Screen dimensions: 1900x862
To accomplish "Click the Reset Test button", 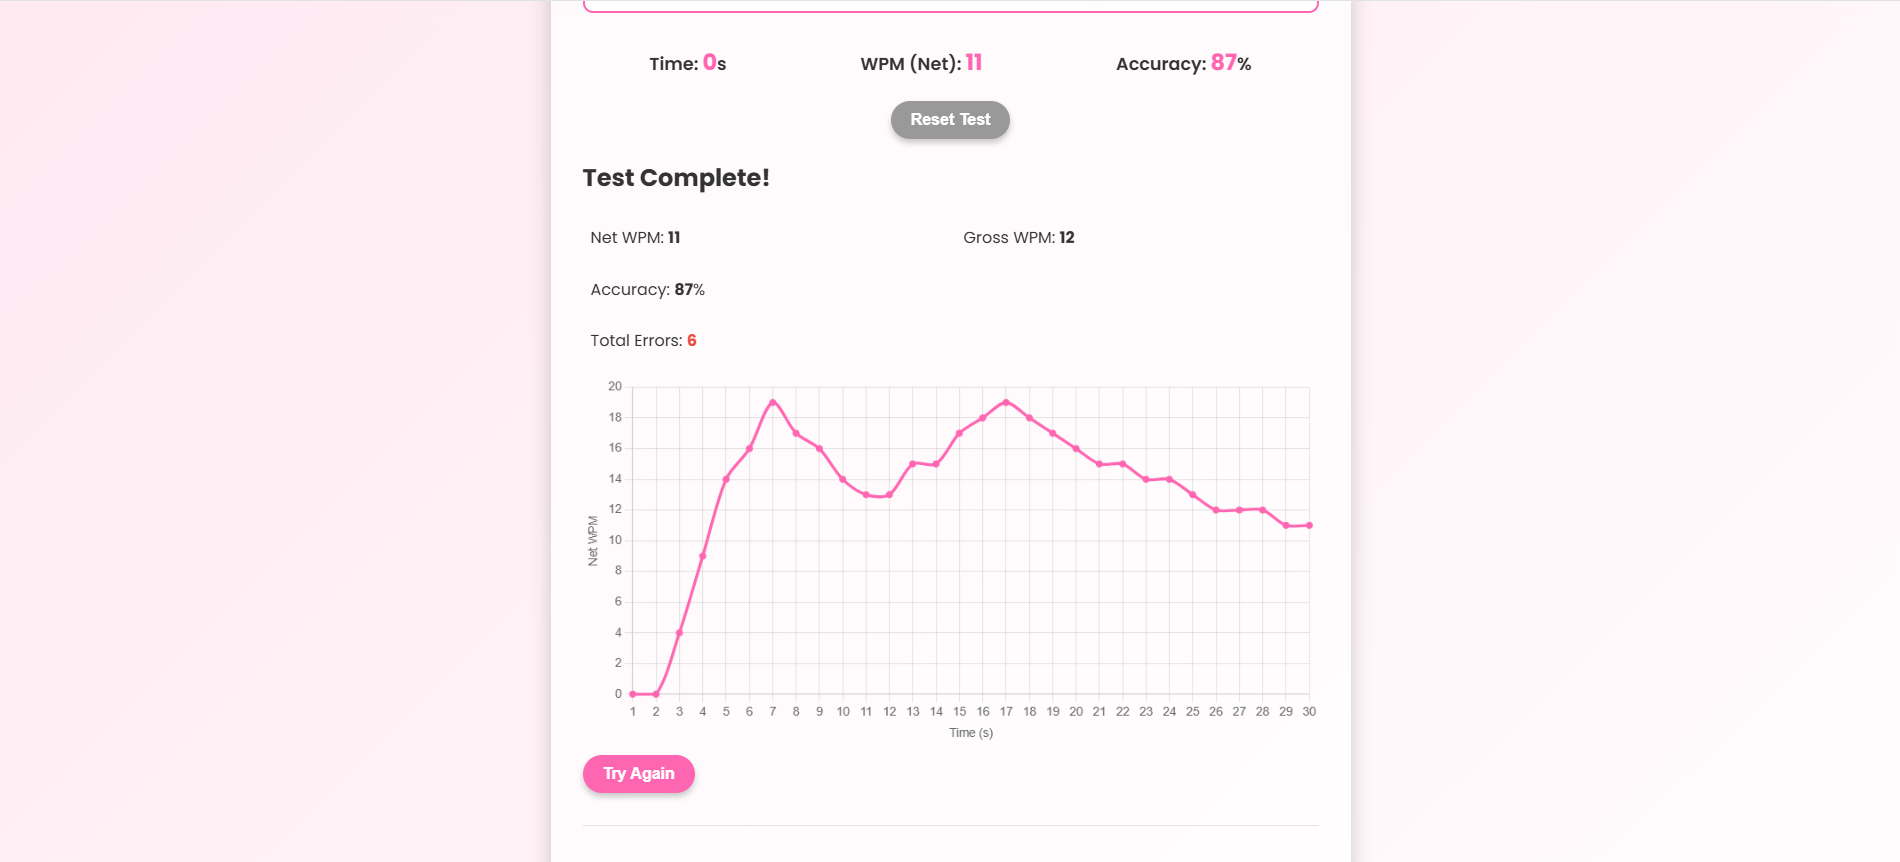I will click(950, 120).
